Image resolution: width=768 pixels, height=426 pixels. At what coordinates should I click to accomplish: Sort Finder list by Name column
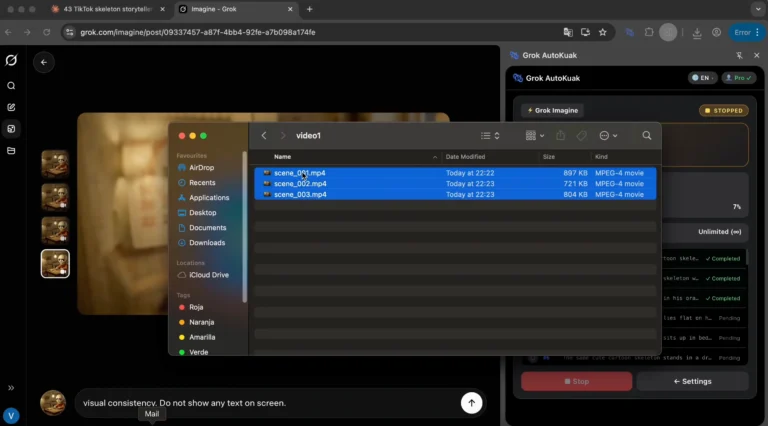tap(283, 157)
